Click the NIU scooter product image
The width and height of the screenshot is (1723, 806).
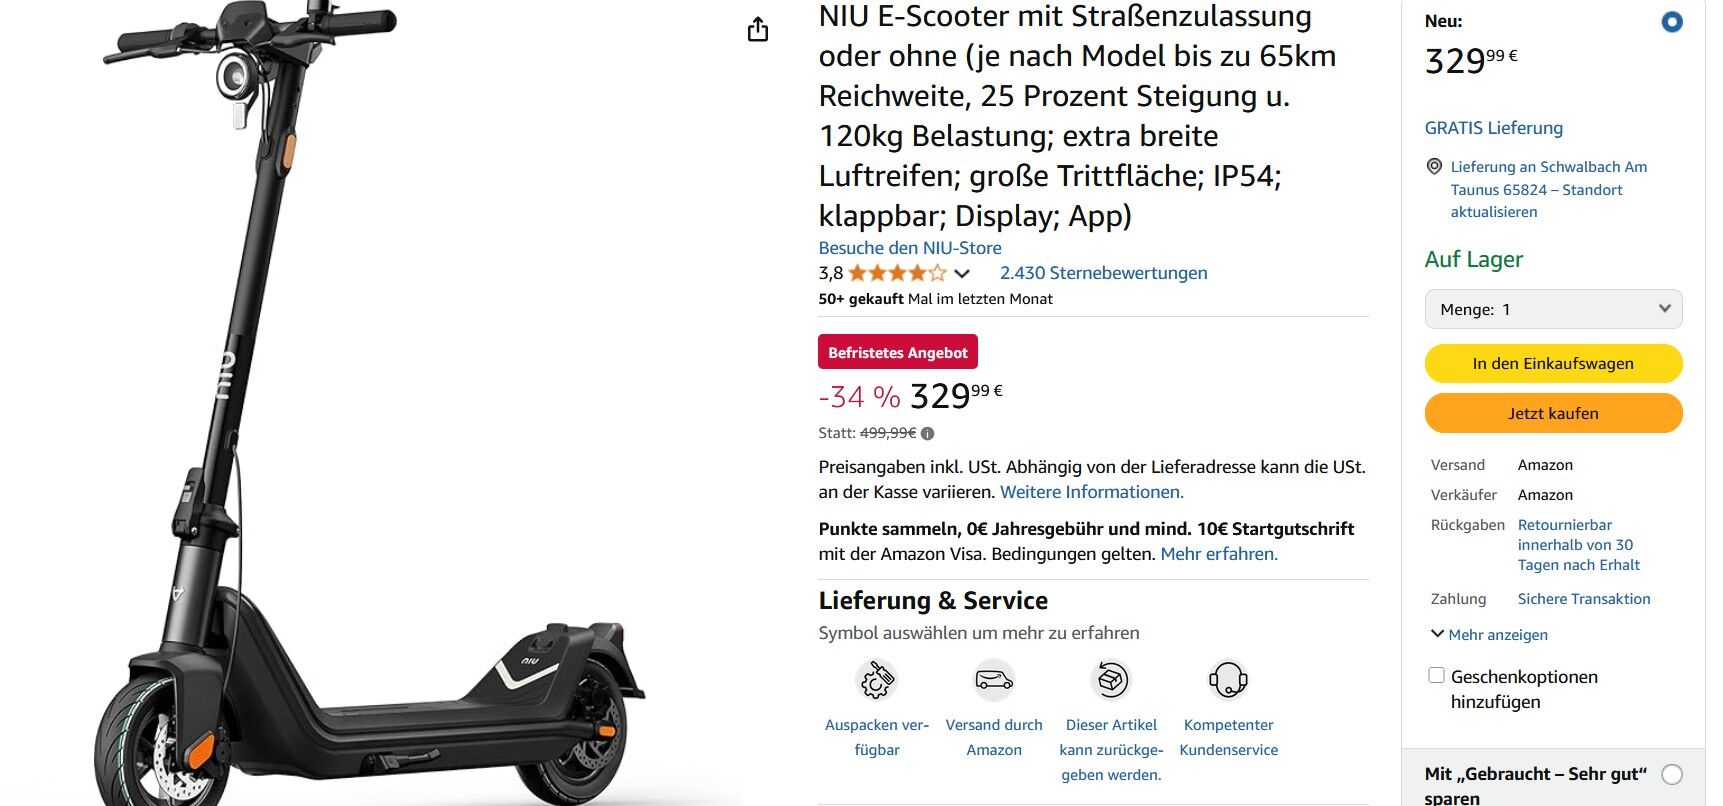(x=370, y=405)
